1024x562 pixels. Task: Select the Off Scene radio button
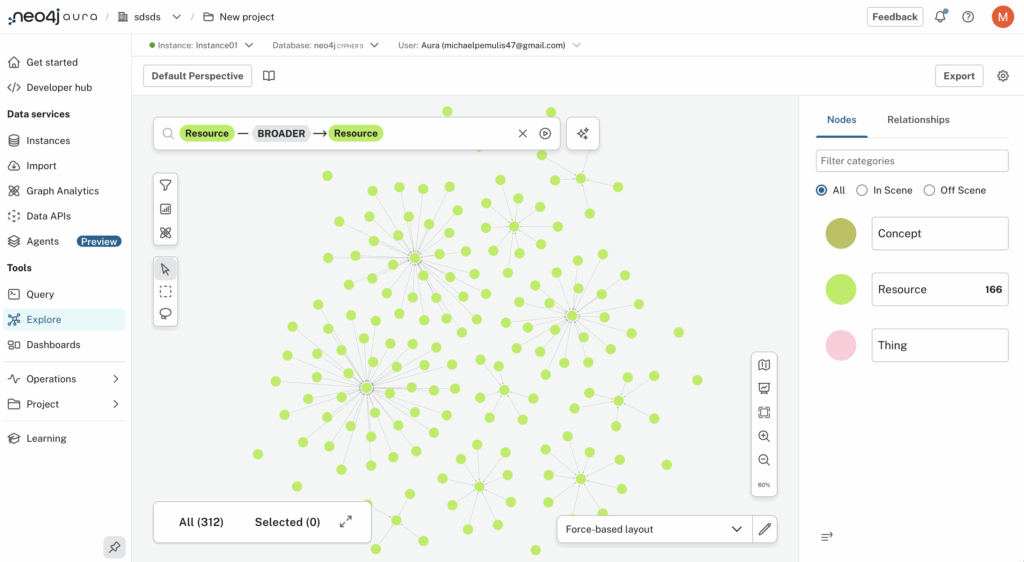(x=929, y=190)
